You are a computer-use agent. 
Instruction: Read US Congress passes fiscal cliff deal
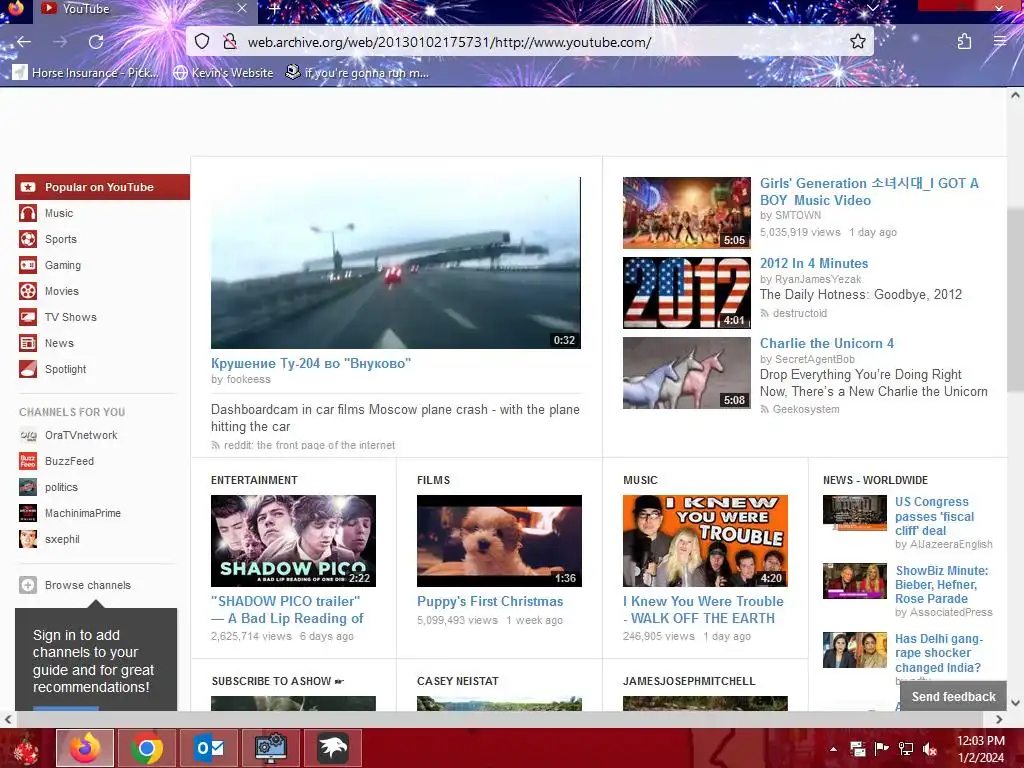tap(935, 516)
